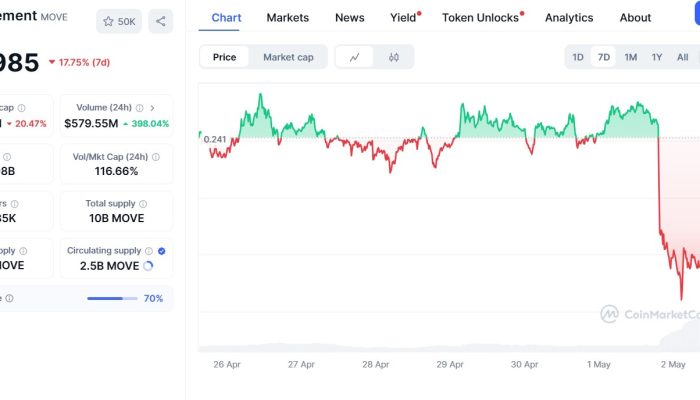Add MOVE to watchlist with star button
The height and width of the screenshot is (400, 700).
pos(119,21)
